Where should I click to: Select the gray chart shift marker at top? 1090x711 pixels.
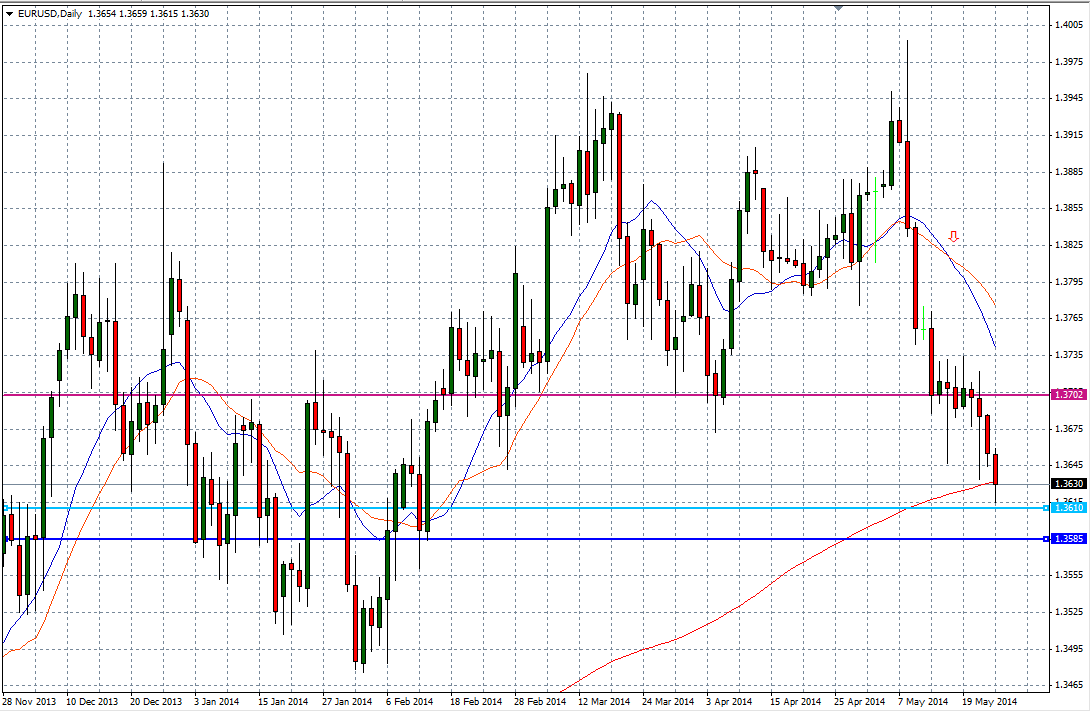[839, 8]
